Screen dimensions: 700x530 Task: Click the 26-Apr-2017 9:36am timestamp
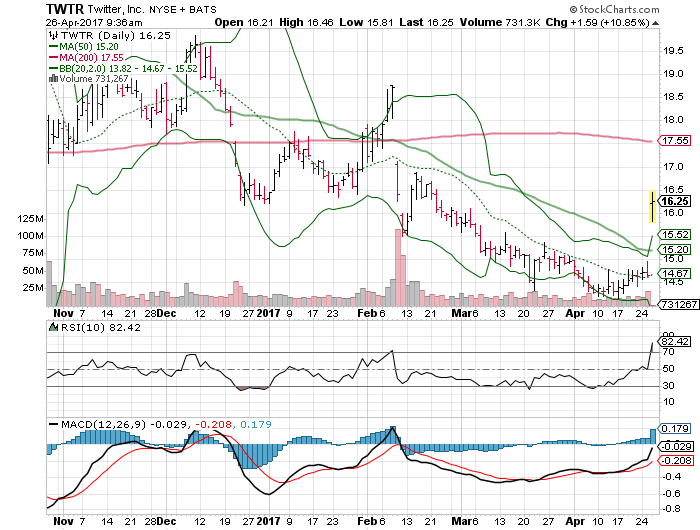(x=94, y=22)
